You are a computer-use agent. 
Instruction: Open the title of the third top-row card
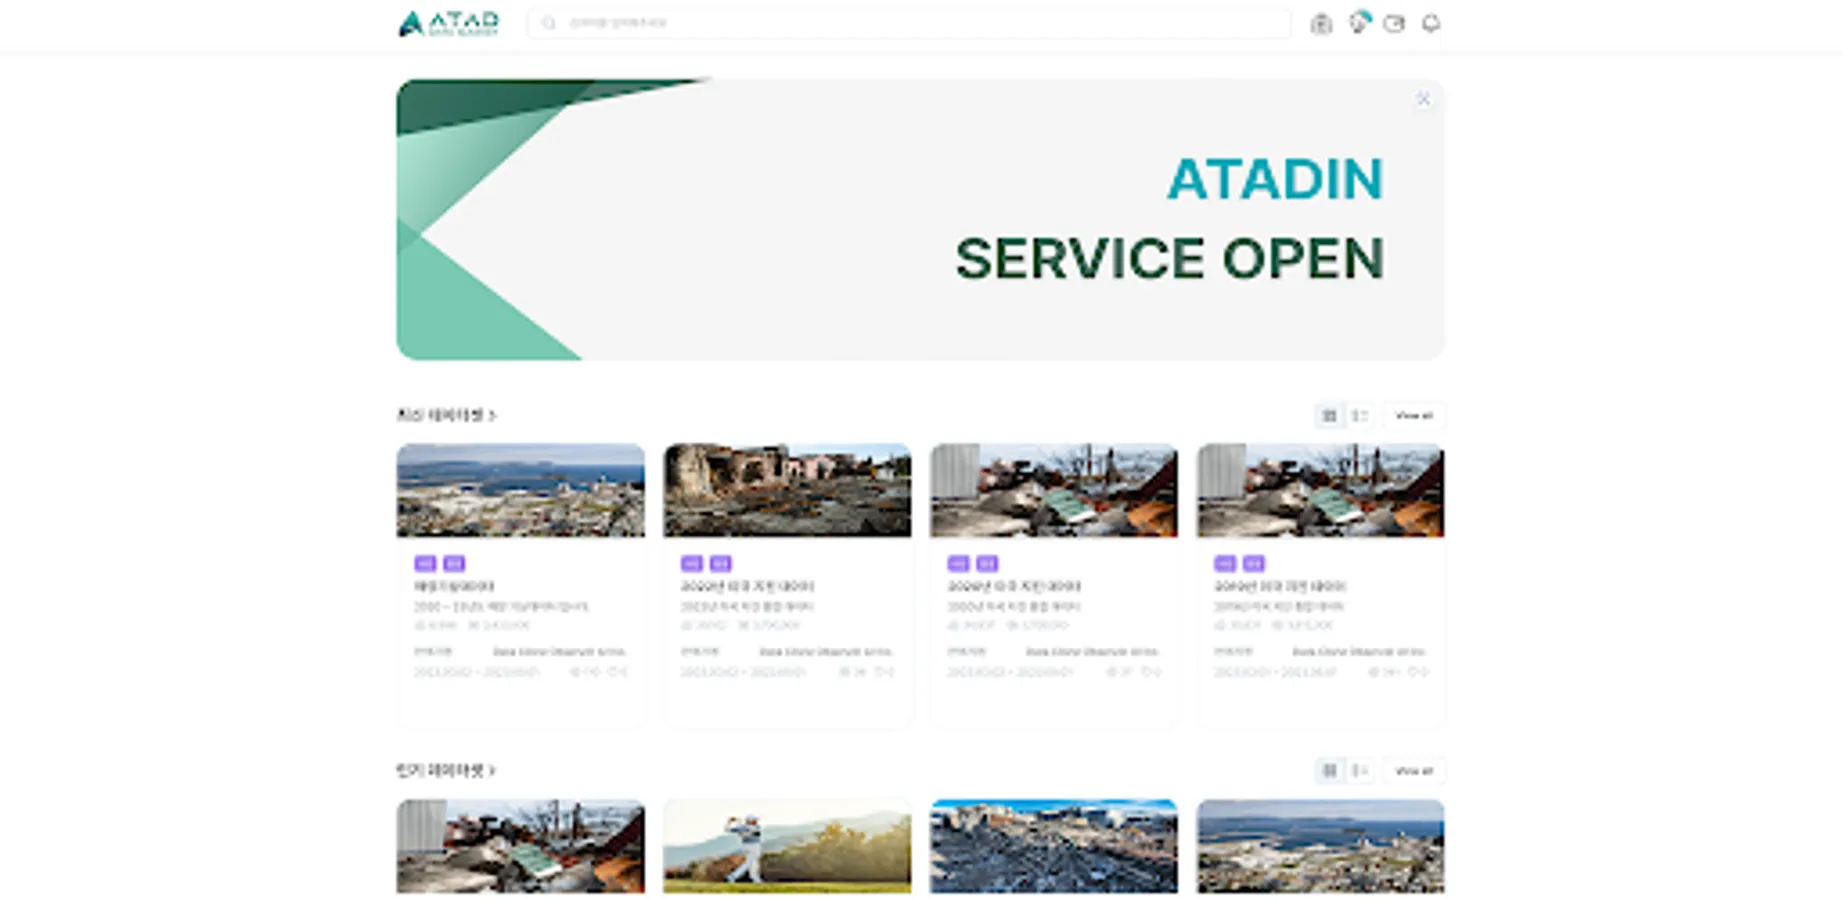(x=1014, y=587)
